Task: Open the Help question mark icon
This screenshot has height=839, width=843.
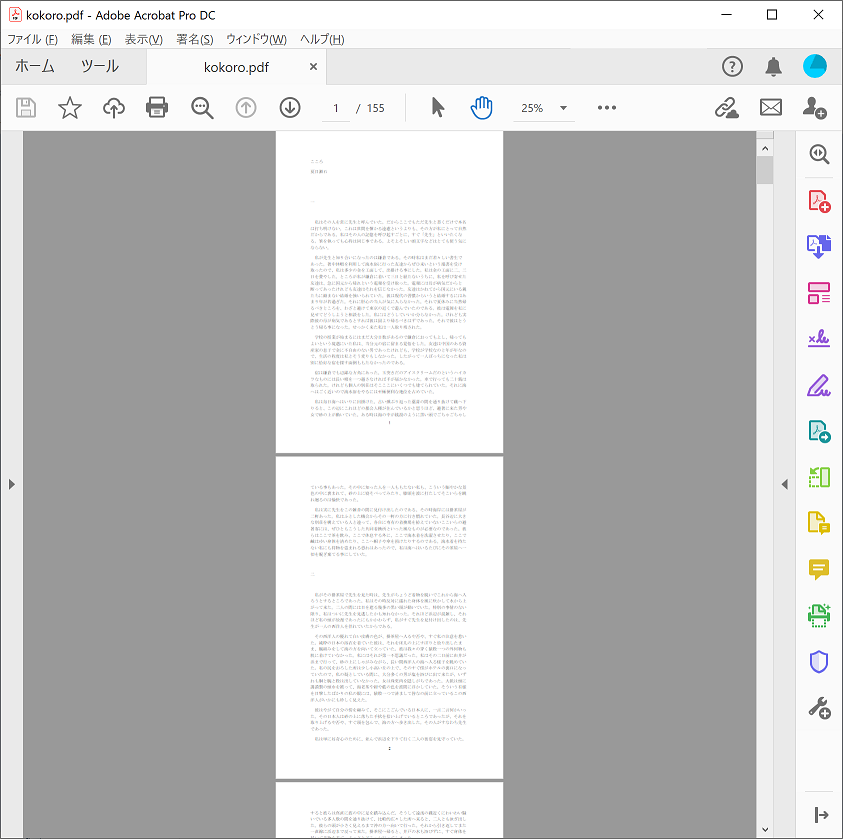Action: click(732, 67)
